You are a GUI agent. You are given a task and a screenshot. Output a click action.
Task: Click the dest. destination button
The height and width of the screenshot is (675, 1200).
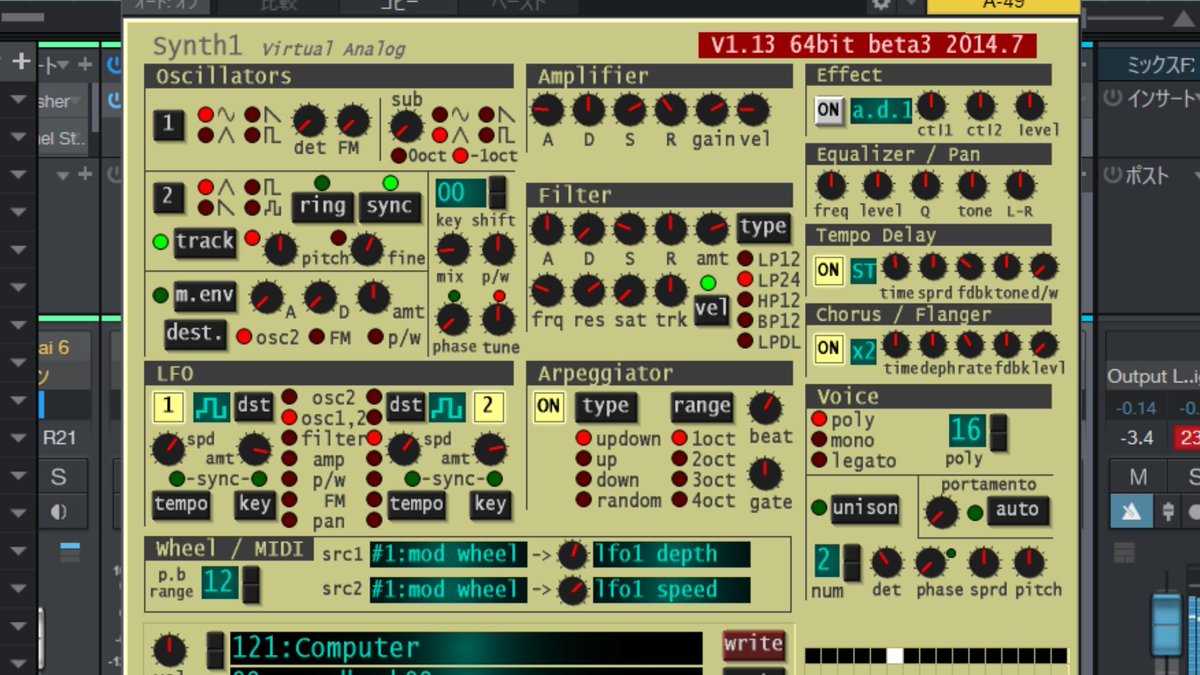coord(195,334)
